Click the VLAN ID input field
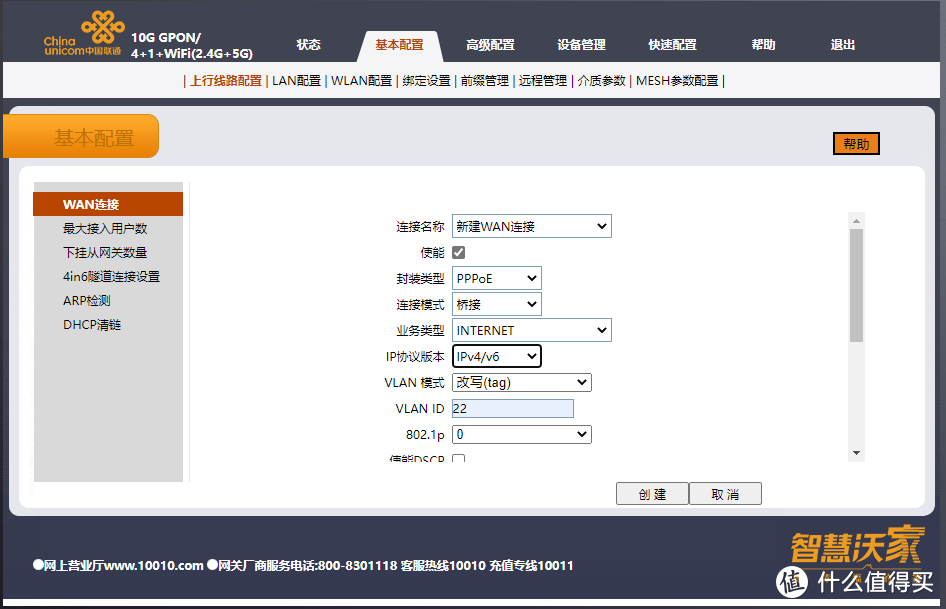Screen dimensions: 946x609 [x=513, y=409]
